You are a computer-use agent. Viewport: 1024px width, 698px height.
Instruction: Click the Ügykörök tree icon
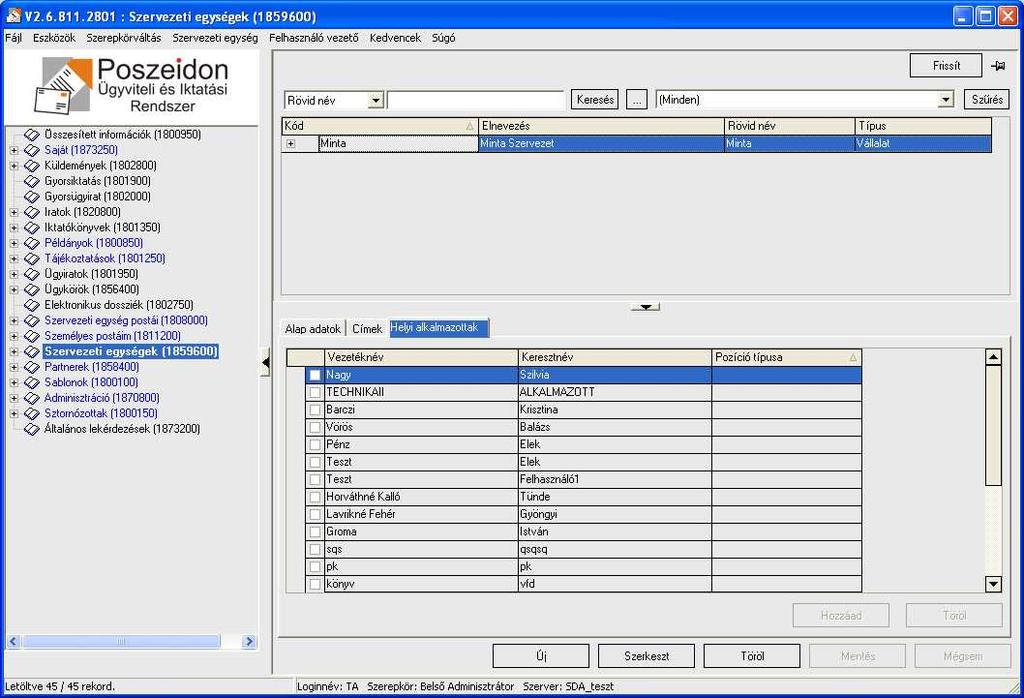[32, 290]
